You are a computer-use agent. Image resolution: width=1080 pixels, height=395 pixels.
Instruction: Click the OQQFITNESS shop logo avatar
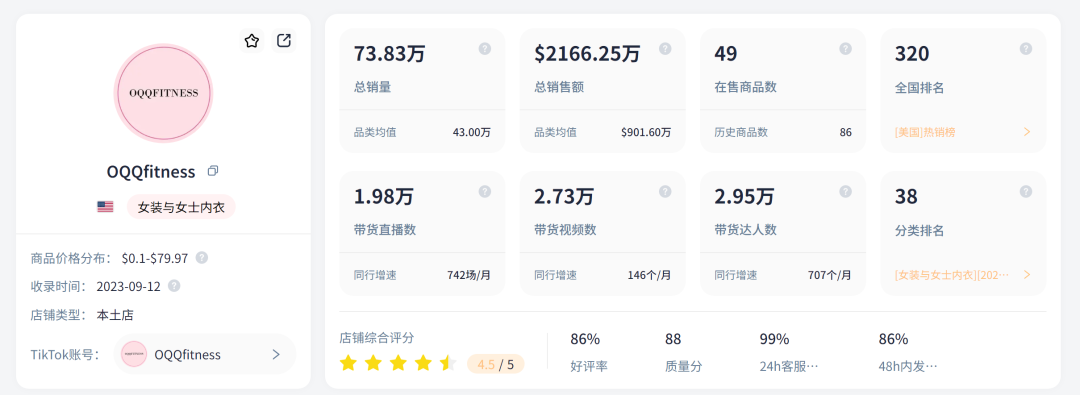pos(163,93)
